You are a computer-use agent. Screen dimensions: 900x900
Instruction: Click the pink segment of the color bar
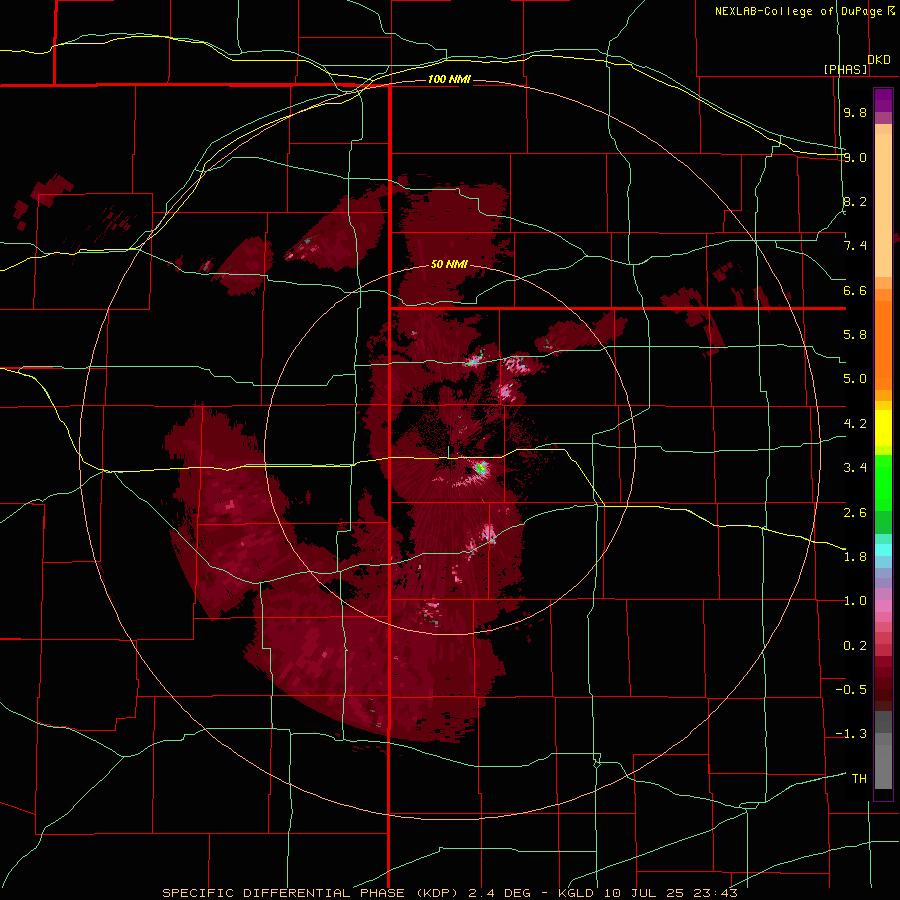[x=883, y=606]
